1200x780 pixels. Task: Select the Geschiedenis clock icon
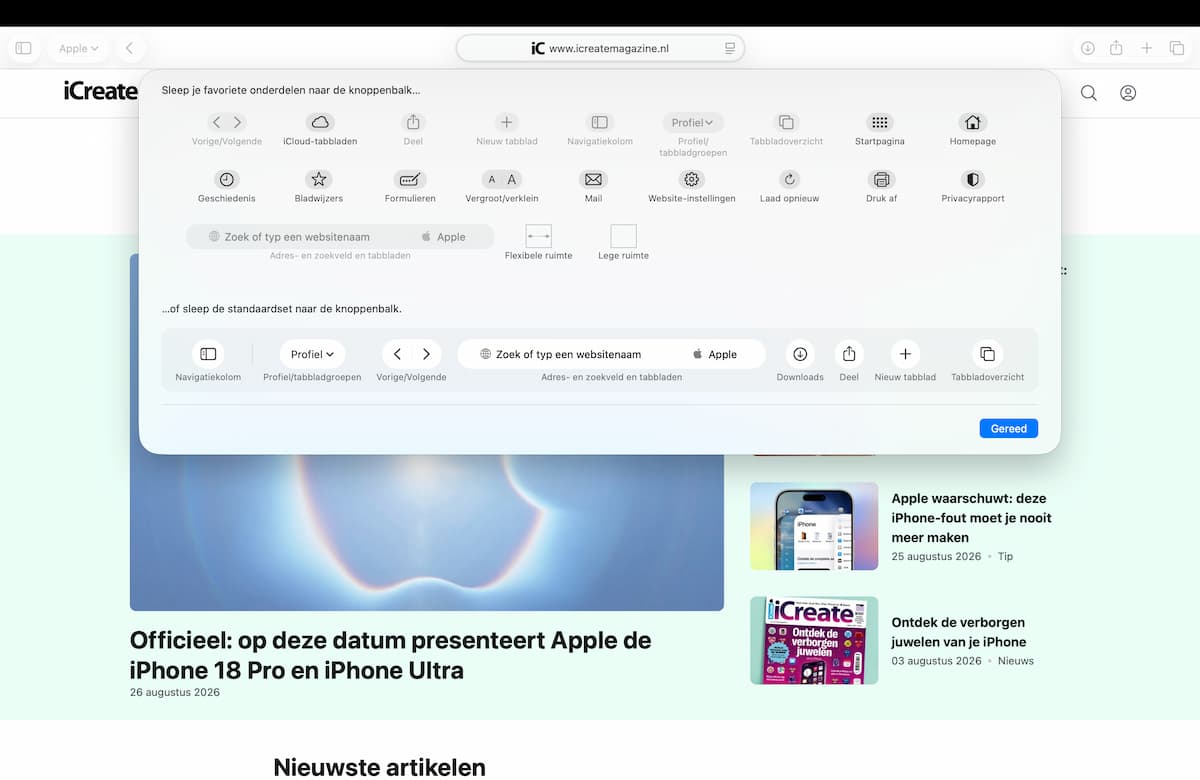click(227, 179)
